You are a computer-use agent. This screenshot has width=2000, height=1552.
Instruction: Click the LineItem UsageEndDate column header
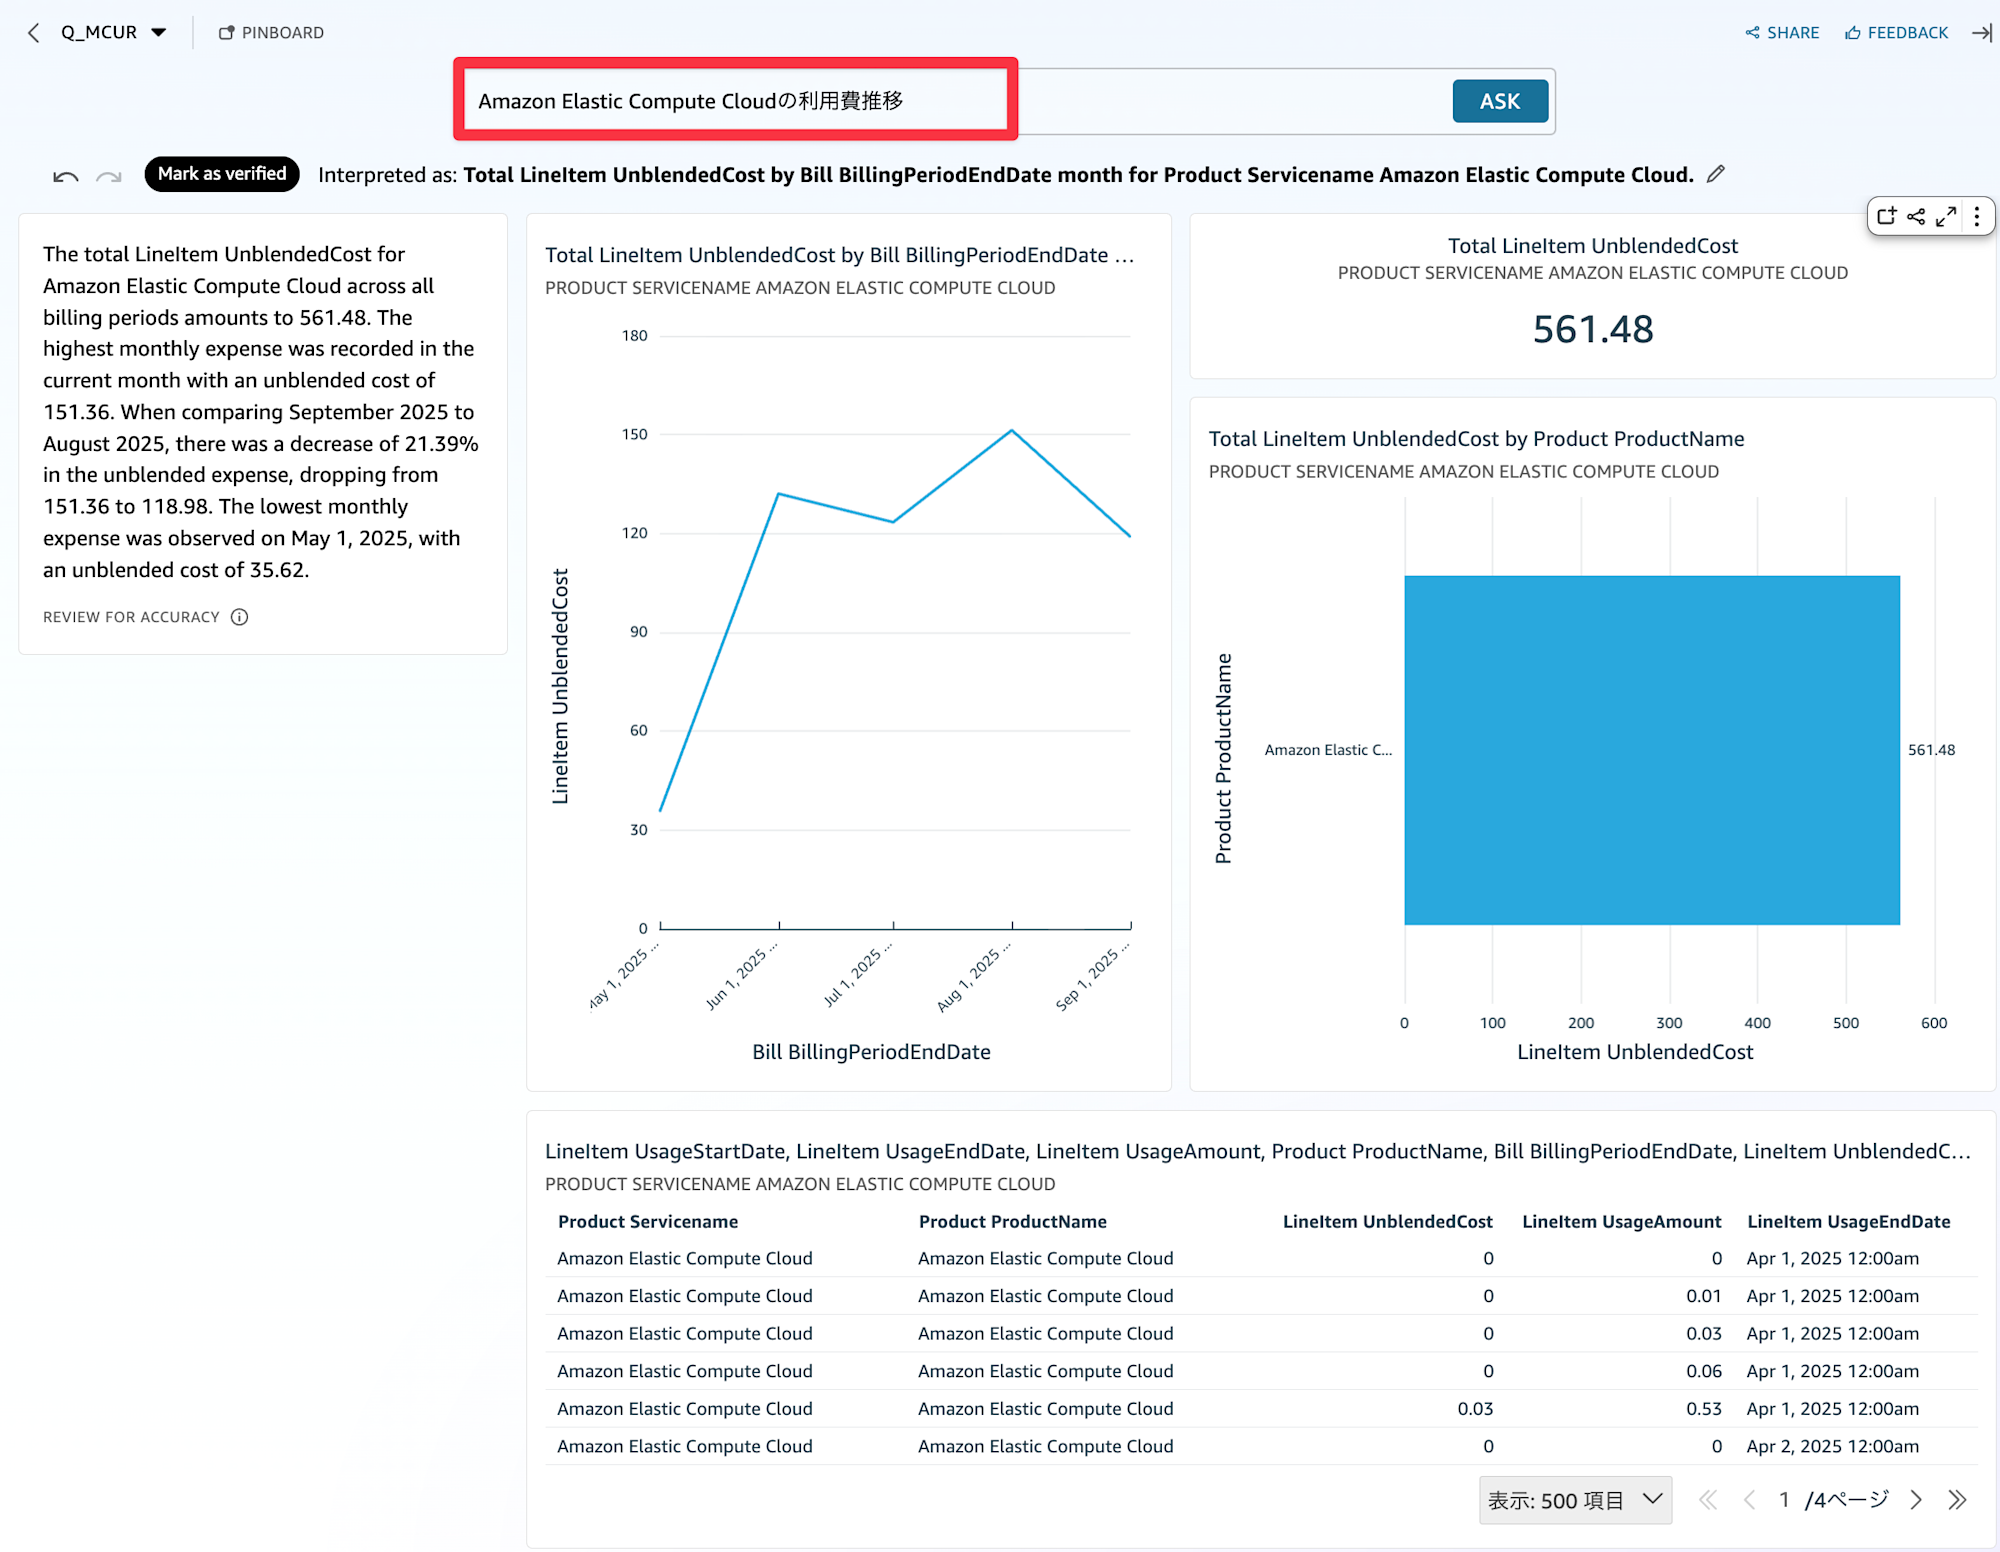(1849, 1221)
